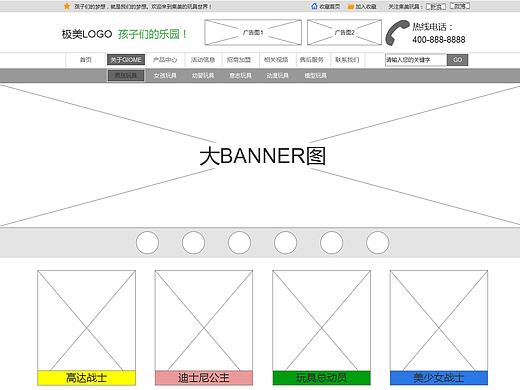Select the sixth carousel indicator circle
The height and width of the screenshot is (390, 520).
[x=377, y=243]
